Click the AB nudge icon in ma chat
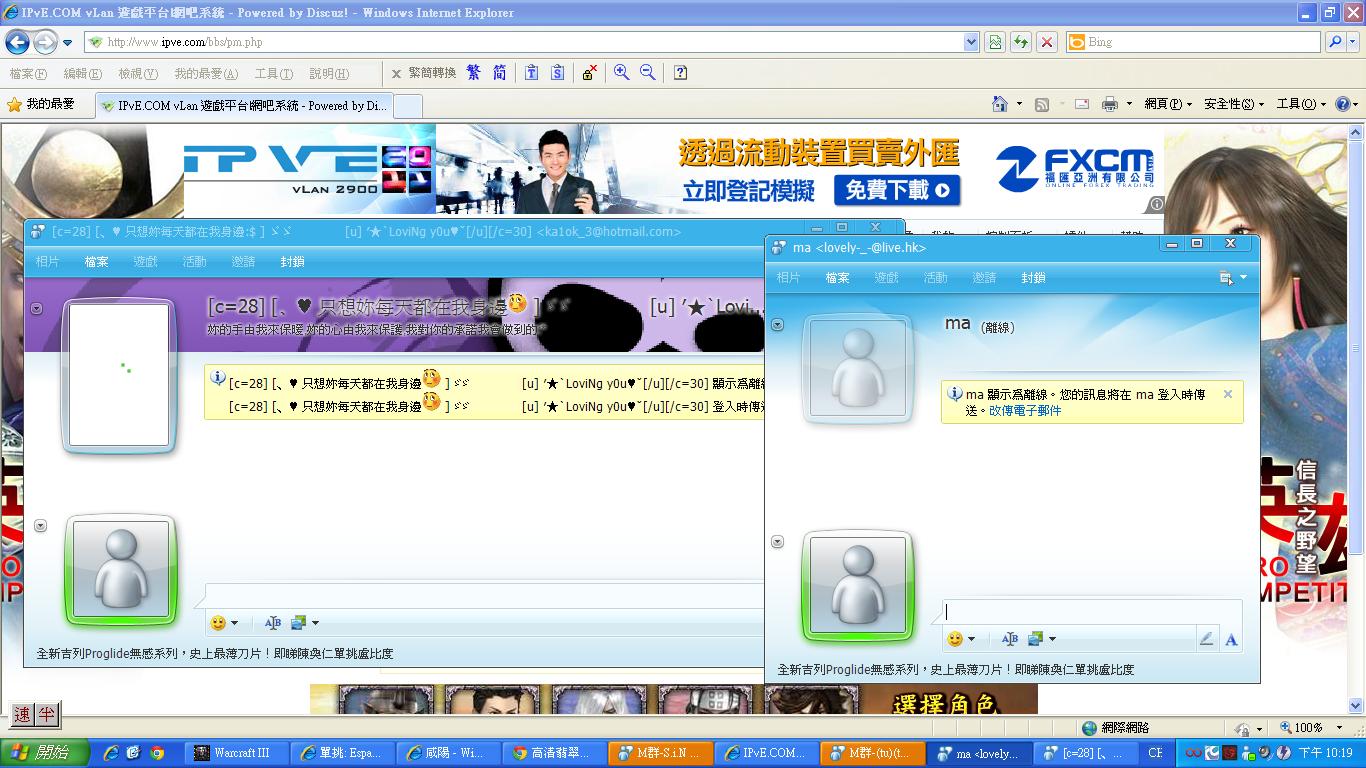The image size is (1366, 768). (x=1010, y=639)
